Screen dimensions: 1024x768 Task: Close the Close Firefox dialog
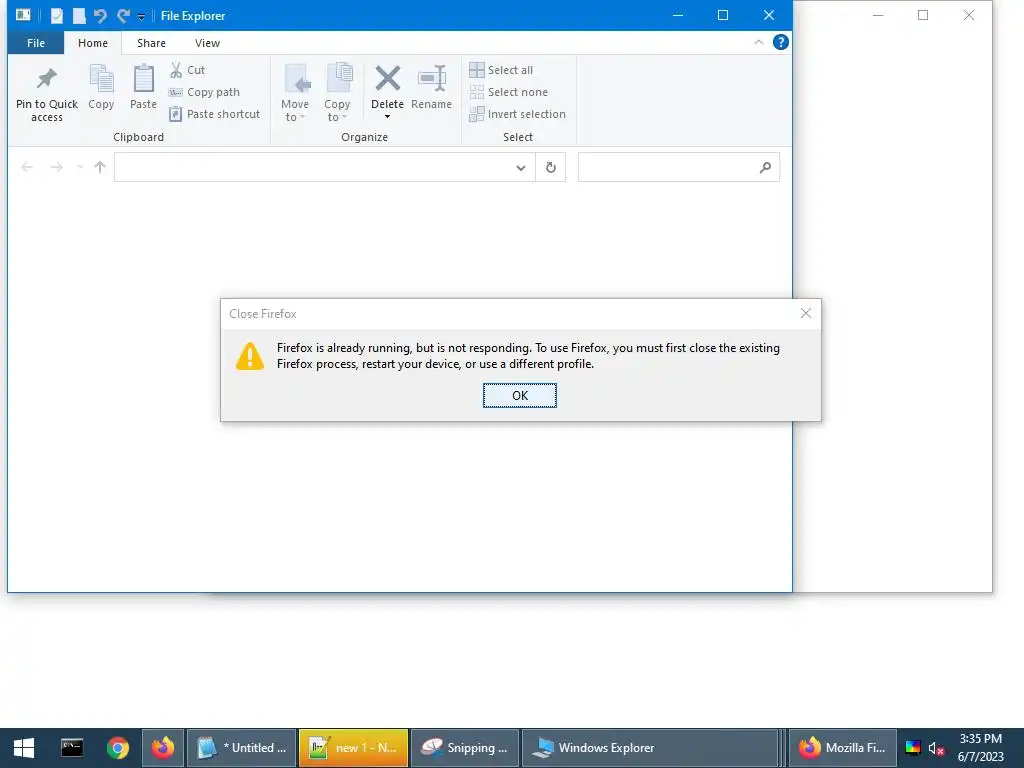click(x=806, y=313)
